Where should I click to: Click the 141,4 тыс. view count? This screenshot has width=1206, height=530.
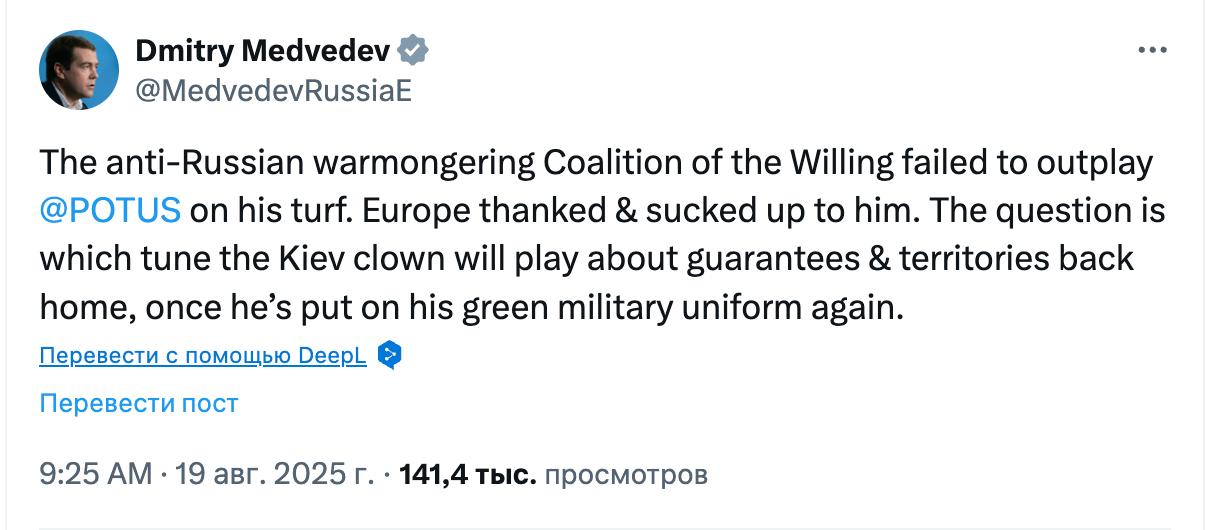click(x=467, y=474)
